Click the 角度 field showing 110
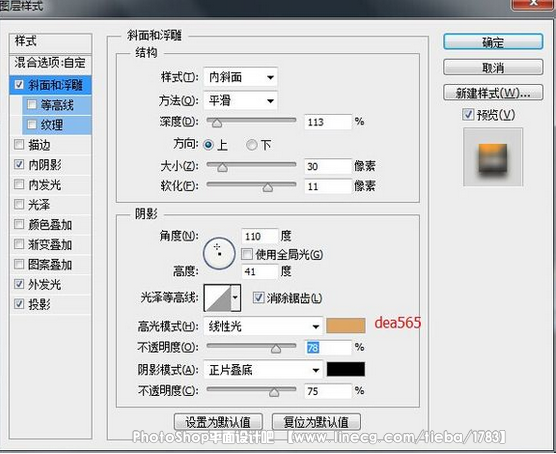 click(260, 236)
